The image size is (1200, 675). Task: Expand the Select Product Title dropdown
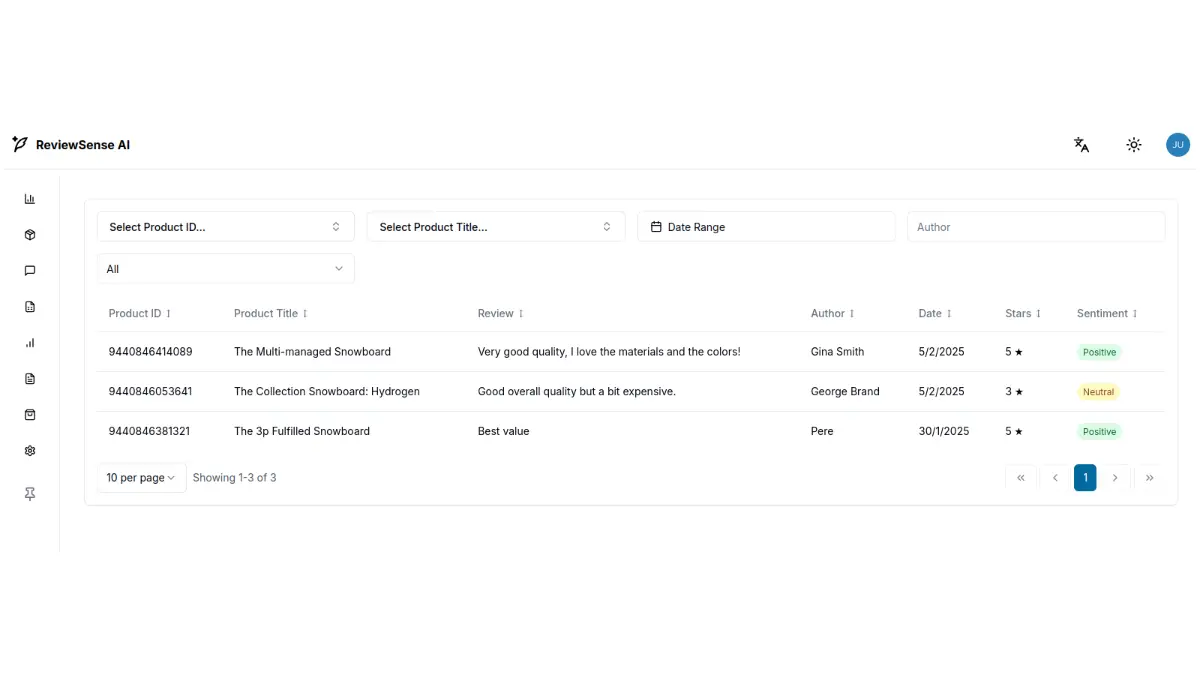pyautogui.click(x=495, y=227)
